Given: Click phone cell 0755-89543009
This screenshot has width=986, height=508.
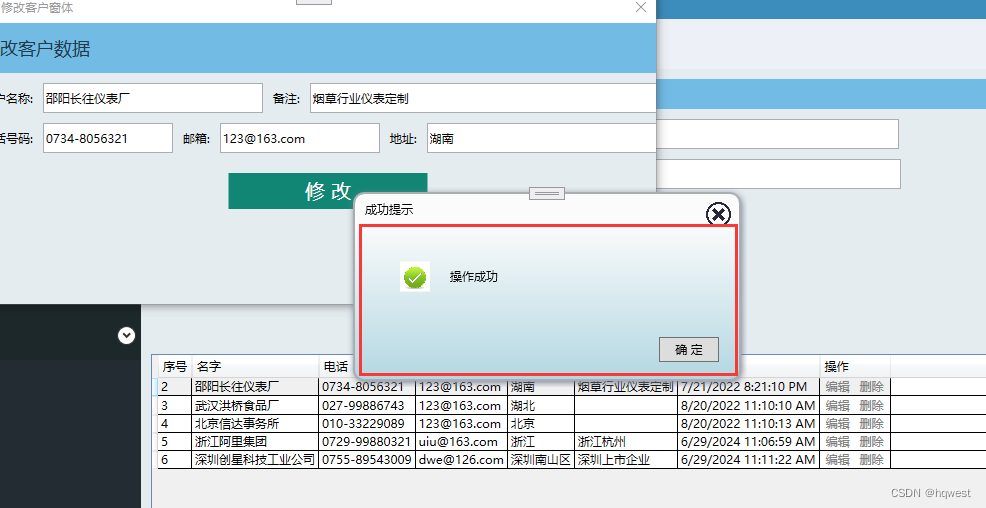Looking at the screenshot, I should pyautogui.click(x=367, y=460).
